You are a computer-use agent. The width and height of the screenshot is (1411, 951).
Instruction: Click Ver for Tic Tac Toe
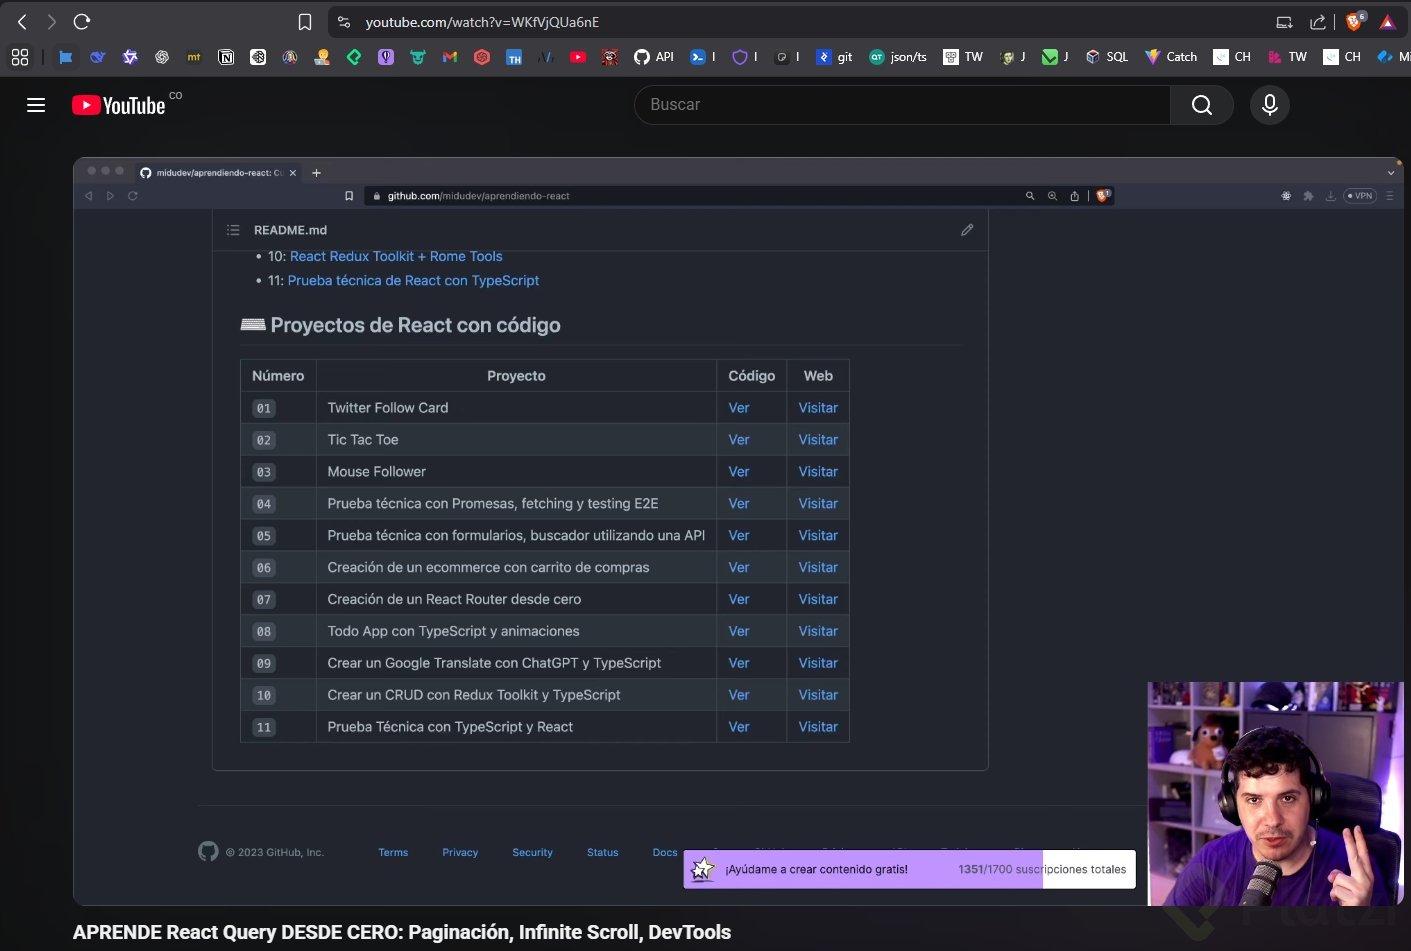coord(739,440)
